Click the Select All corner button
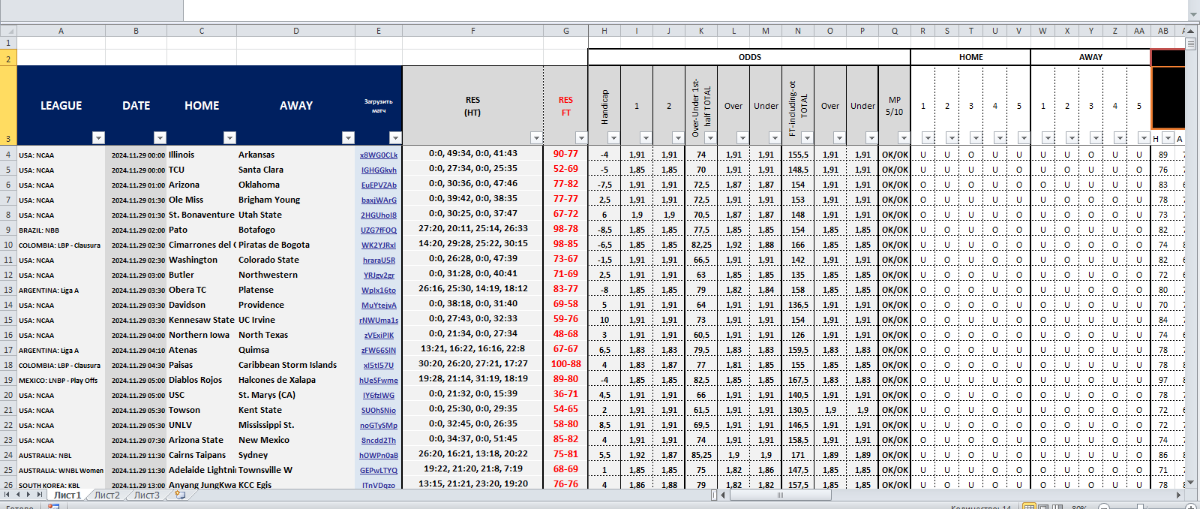 [8, 31]
